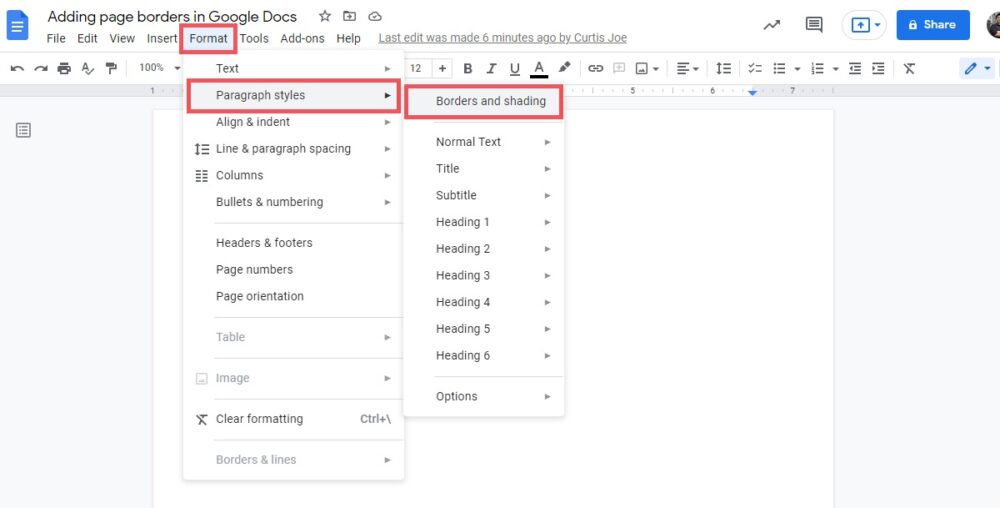The image size is (1000, 508).
Task: Click the font size input field
Action: [x=416, y=68]
